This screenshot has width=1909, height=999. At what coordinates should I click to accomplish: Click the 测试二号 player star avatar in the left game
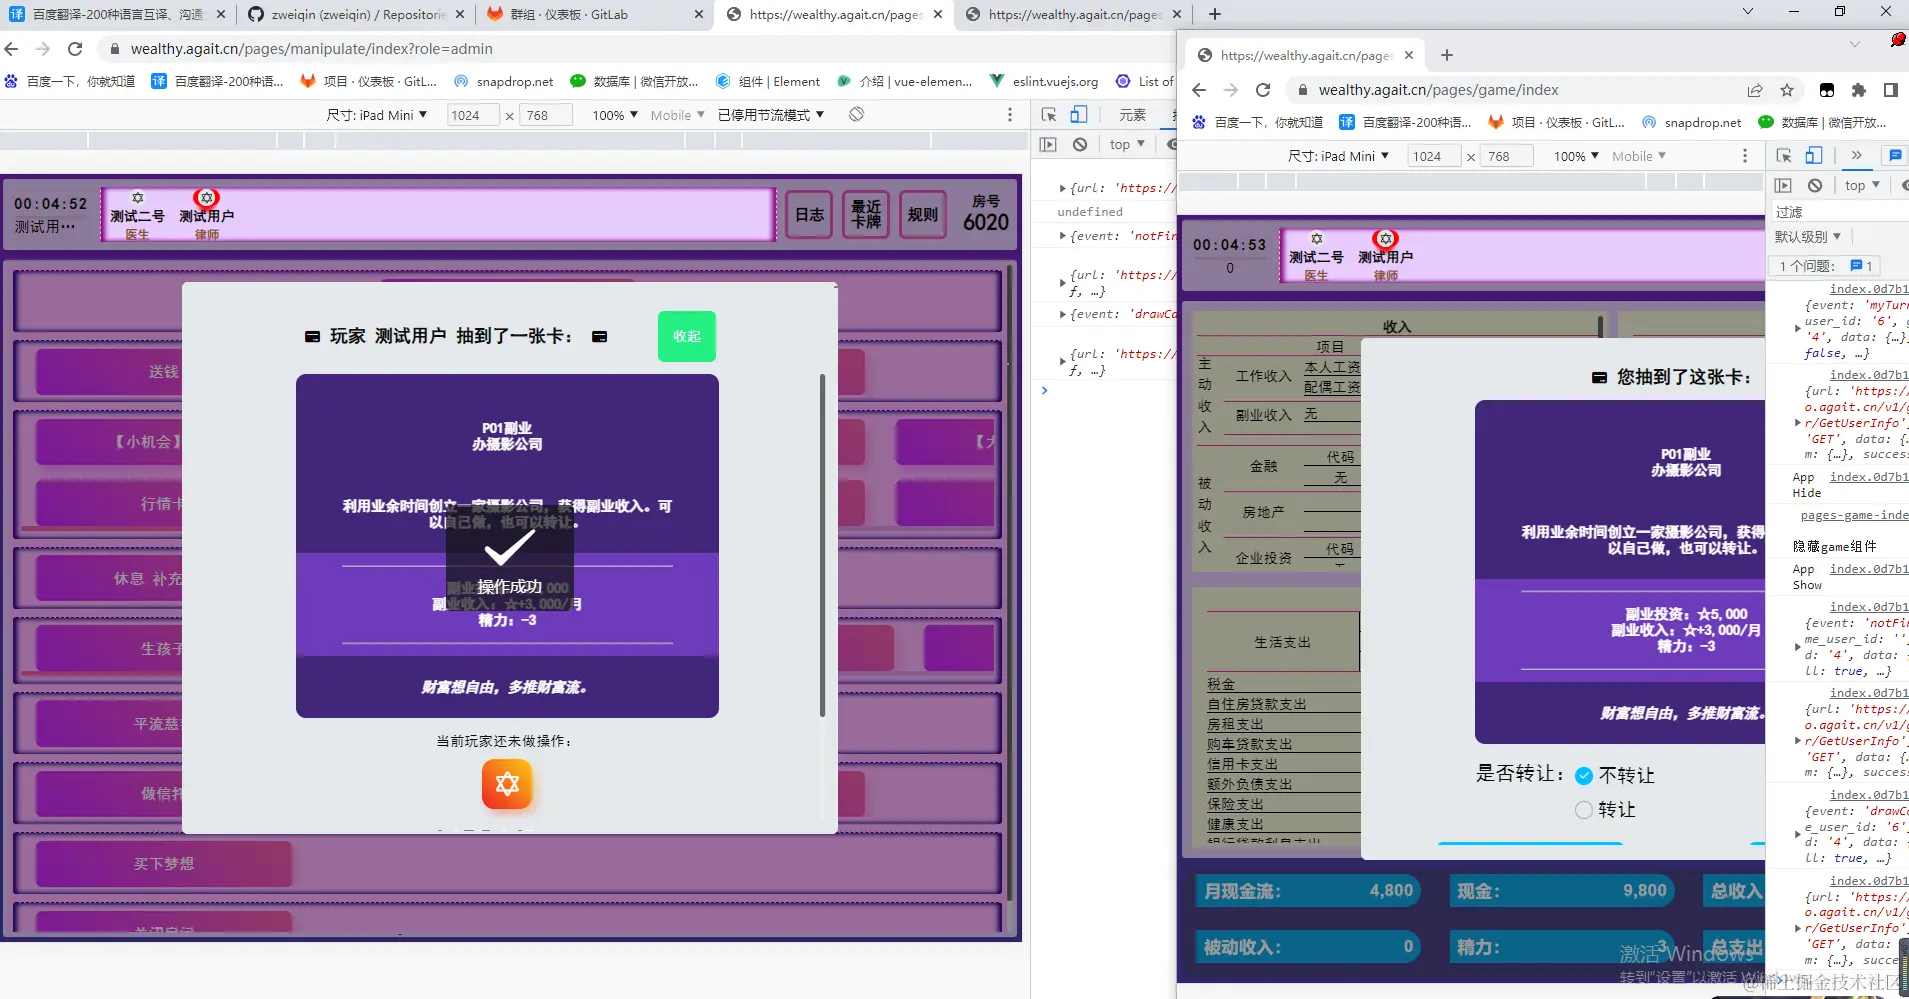[x=138, y=198]
